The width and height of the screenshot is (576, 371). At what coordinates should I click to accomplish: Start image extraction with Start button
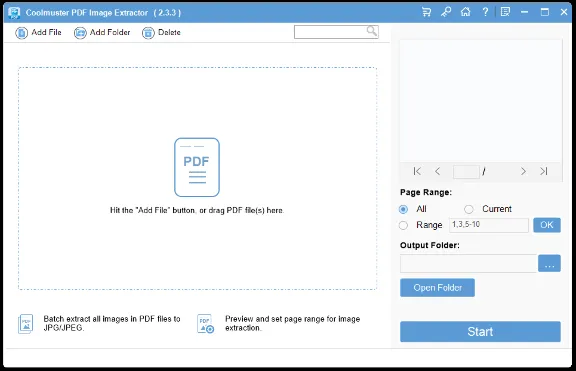tap(480, 332)
